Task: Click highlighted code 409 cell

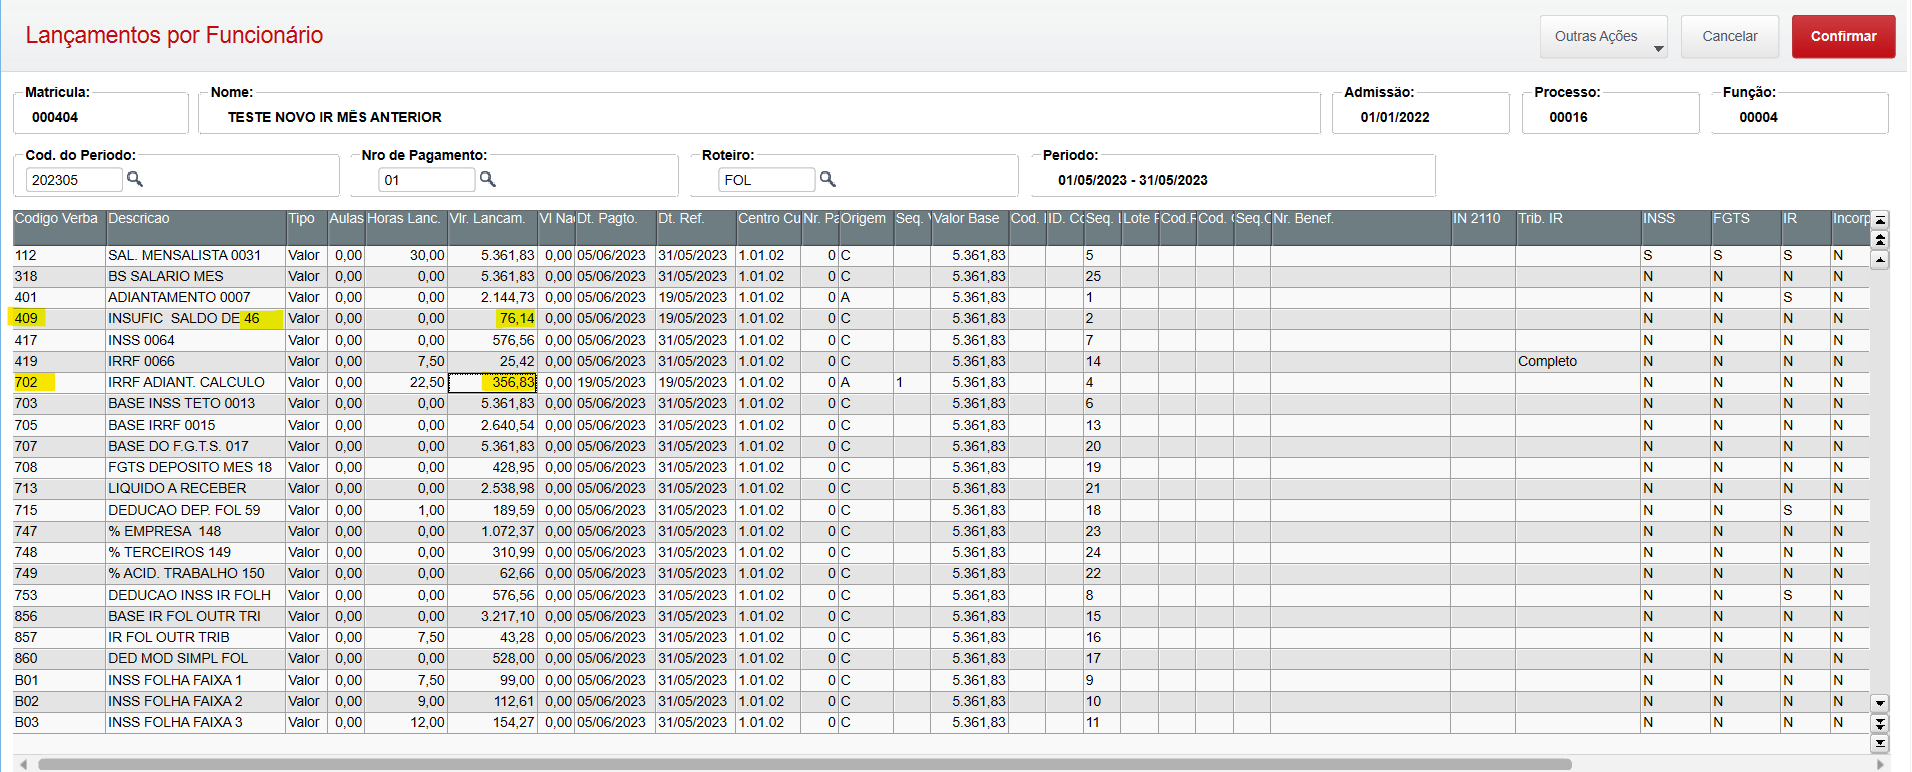Action: (x=58, y=318)
